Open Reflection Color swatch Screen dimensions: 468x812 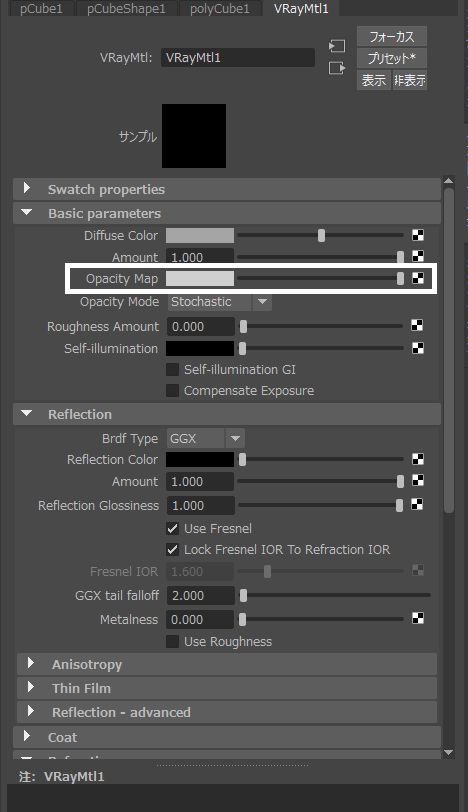pyautogui.click(x=200, y=459)
